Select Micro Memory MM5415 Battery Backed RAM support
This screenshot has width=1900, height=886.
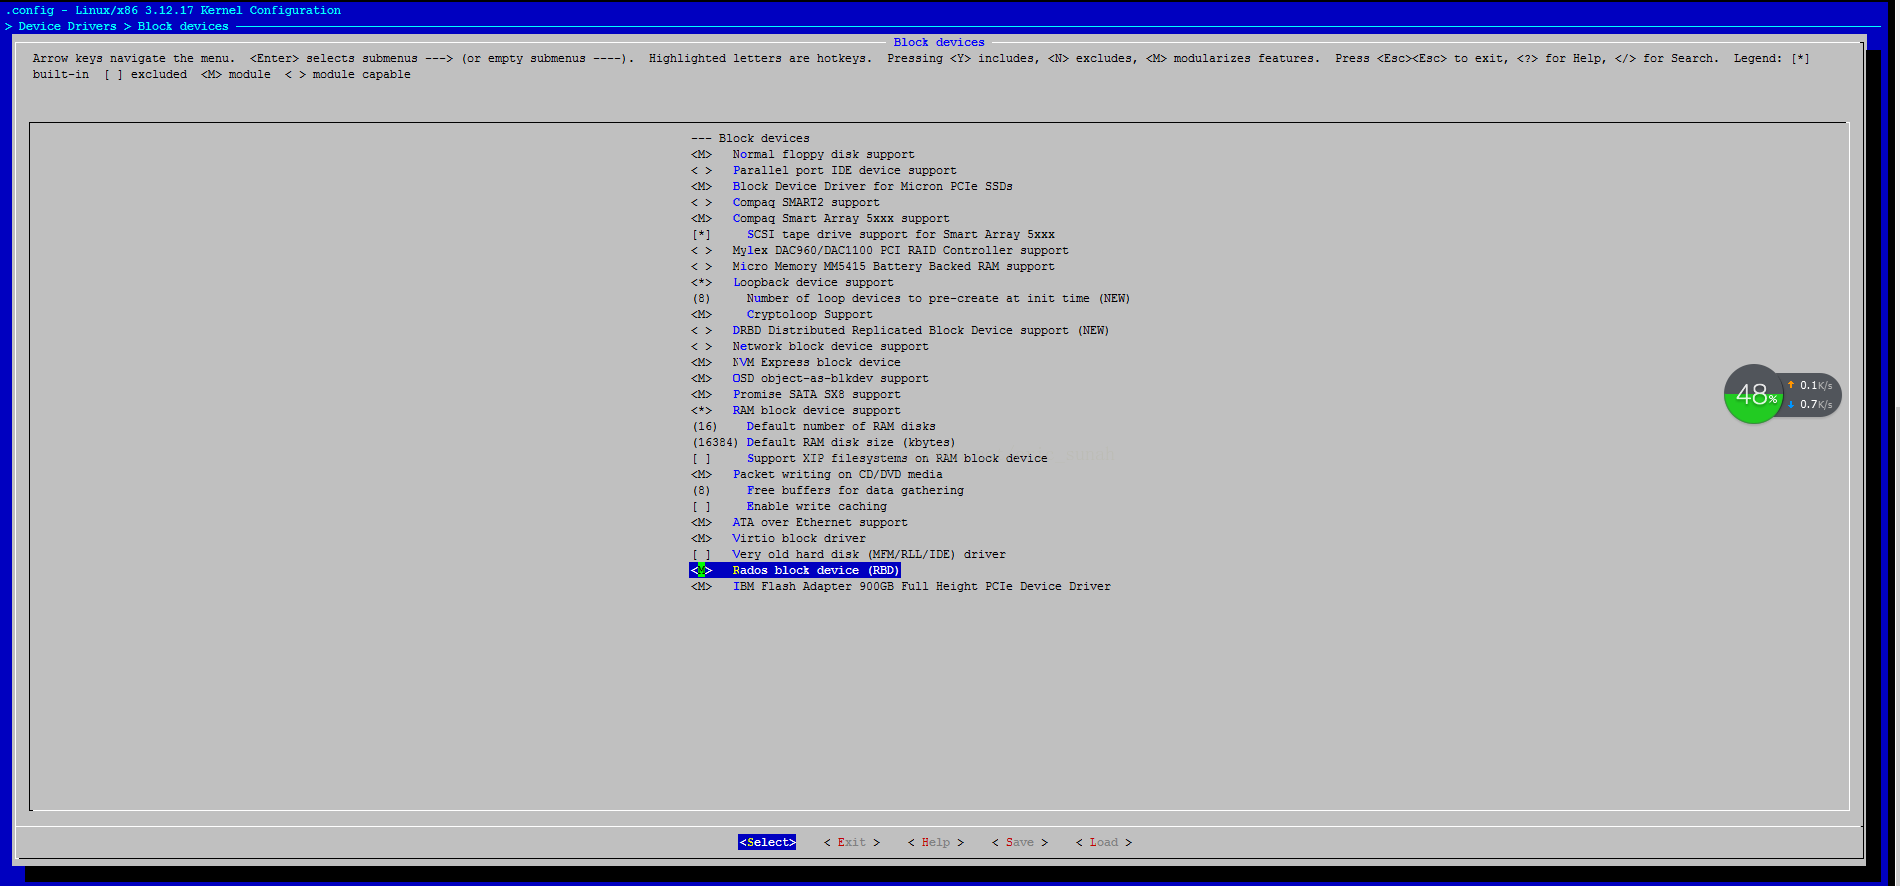pyautogui.click(x=872, y=266)
